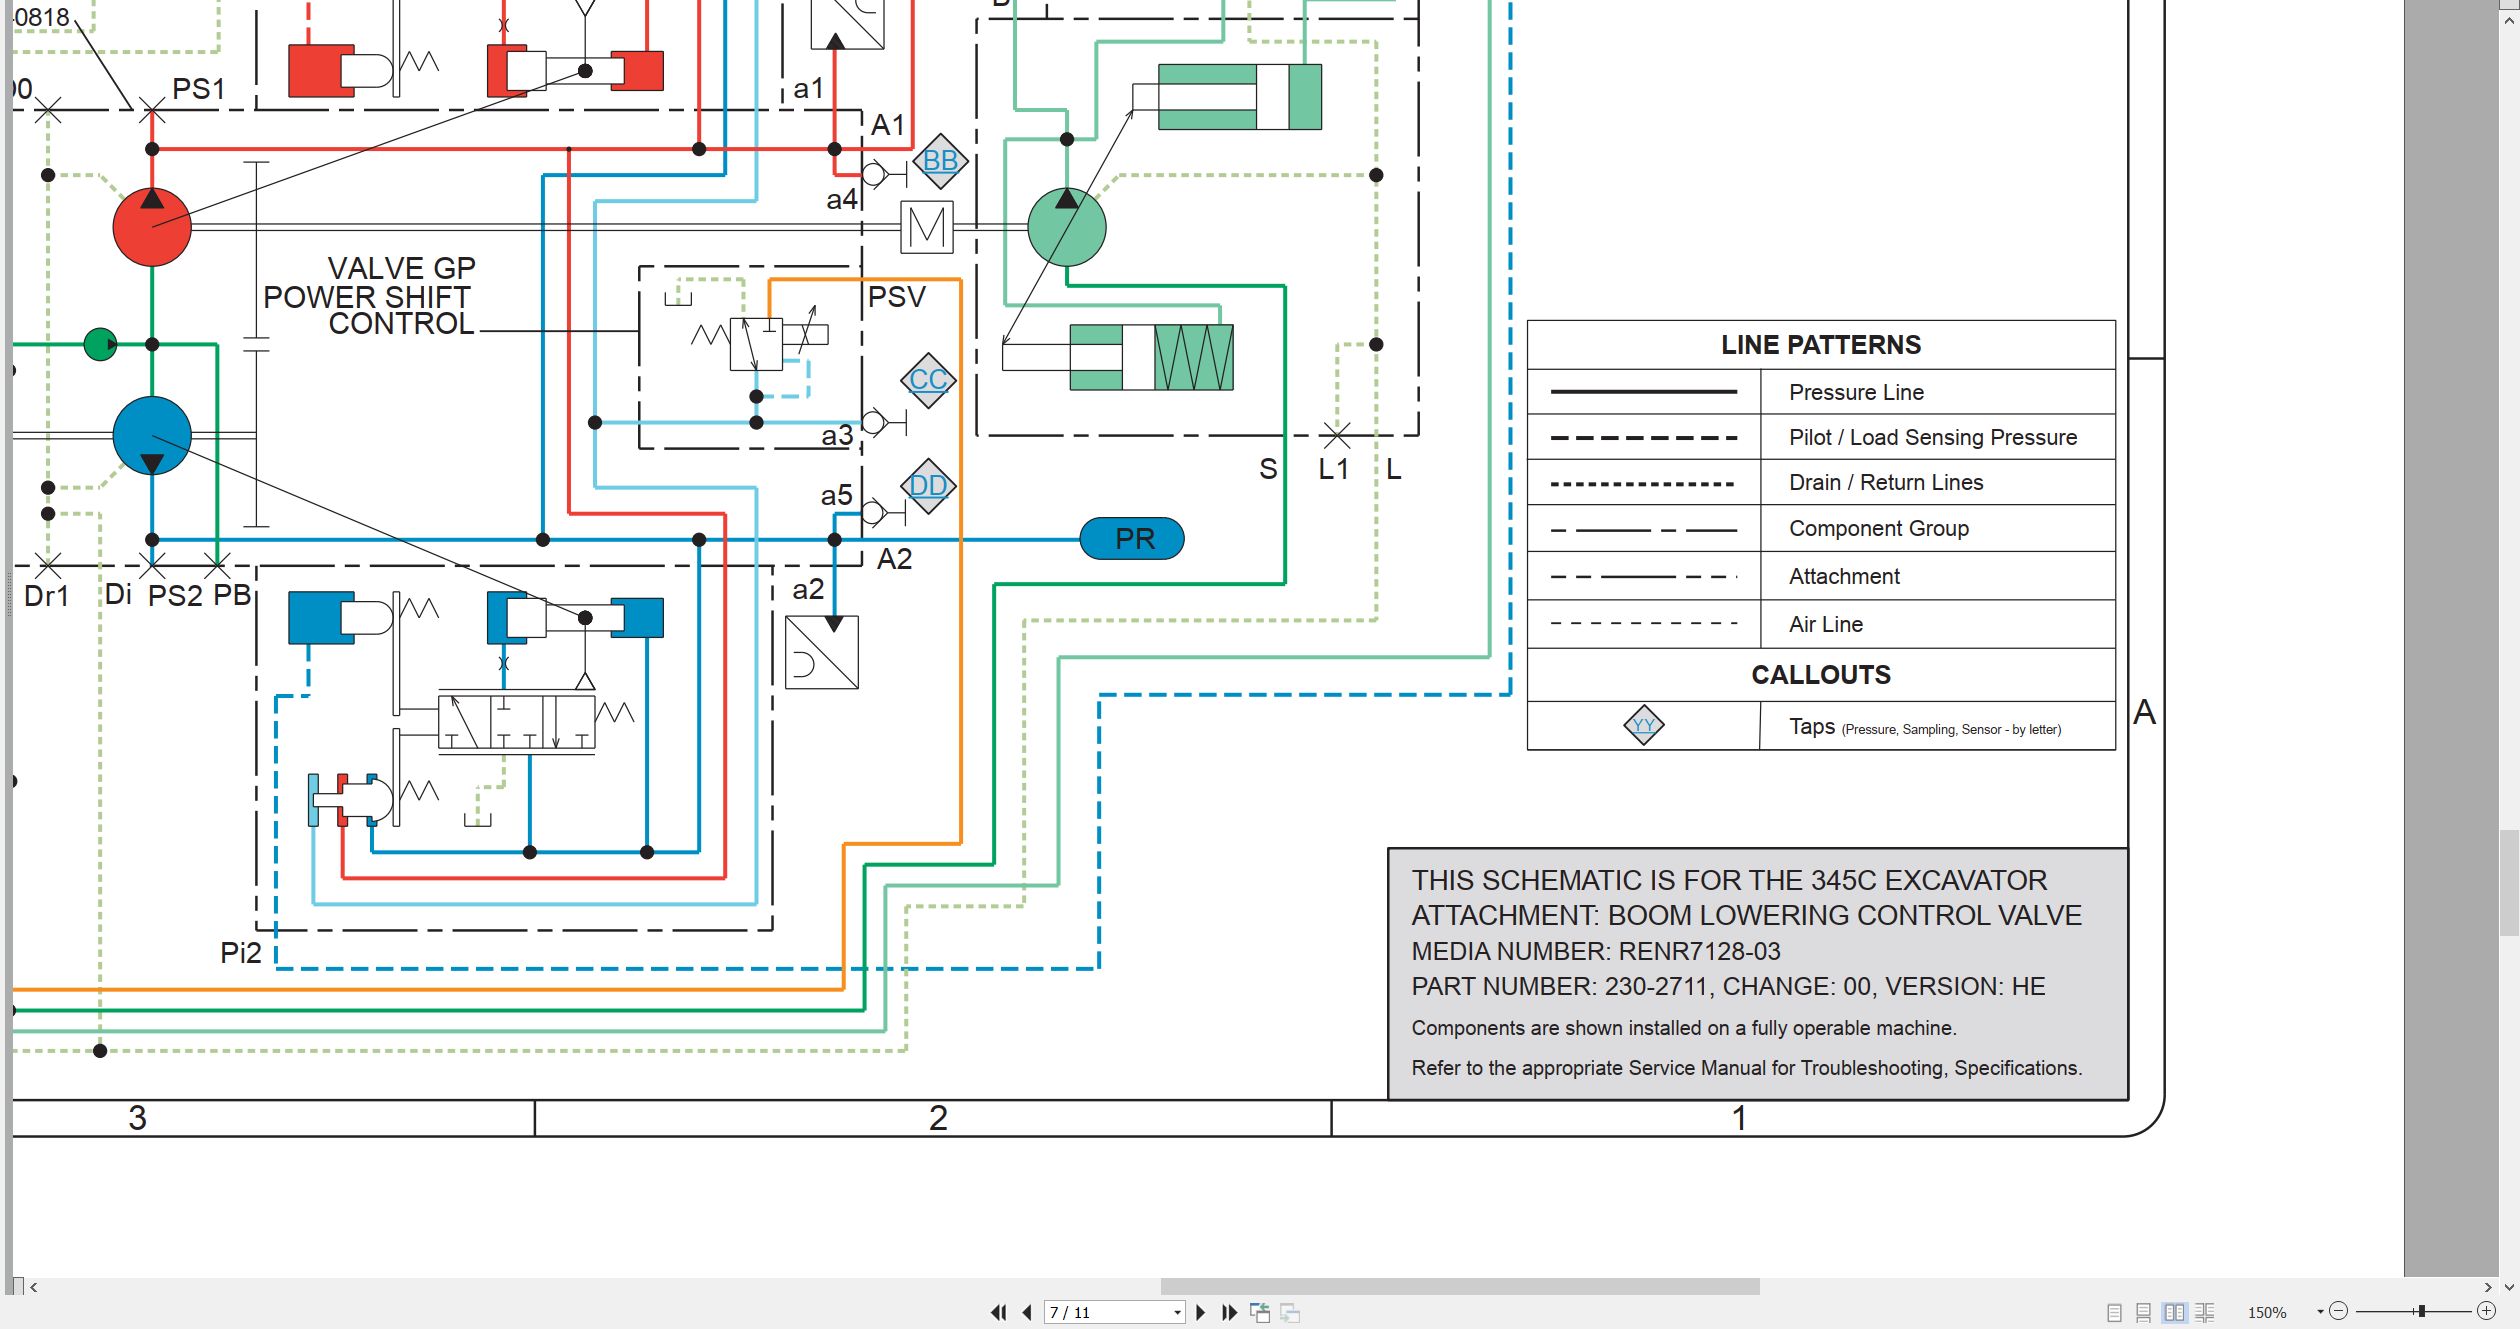Click the DD pressure tap callout
This screenshot has height=1329, width=2520.
pos(928,486)
